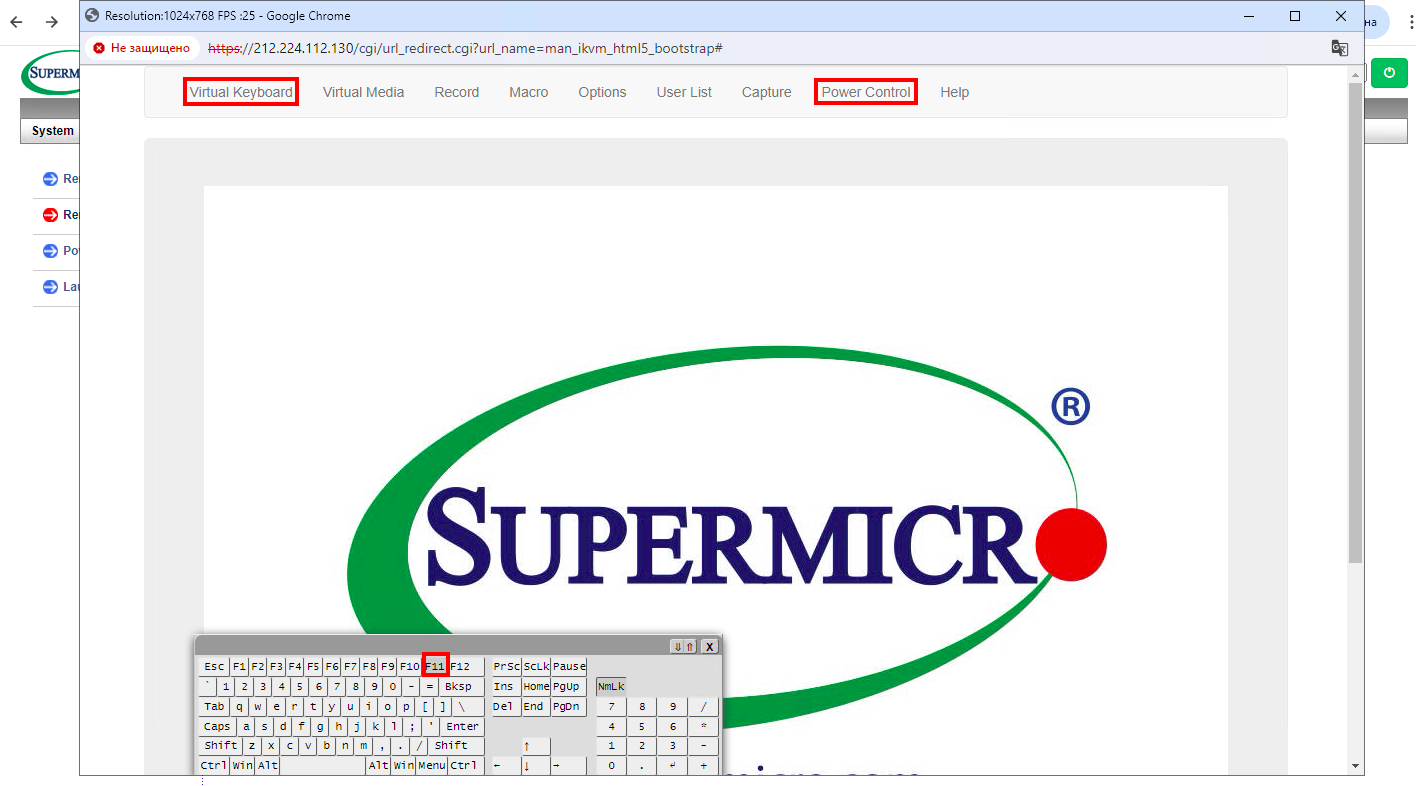1416x786 pixels.
Task: Click the Esc key on virtual keyboard
Action: pyautogui.click(x=214, y=666)
